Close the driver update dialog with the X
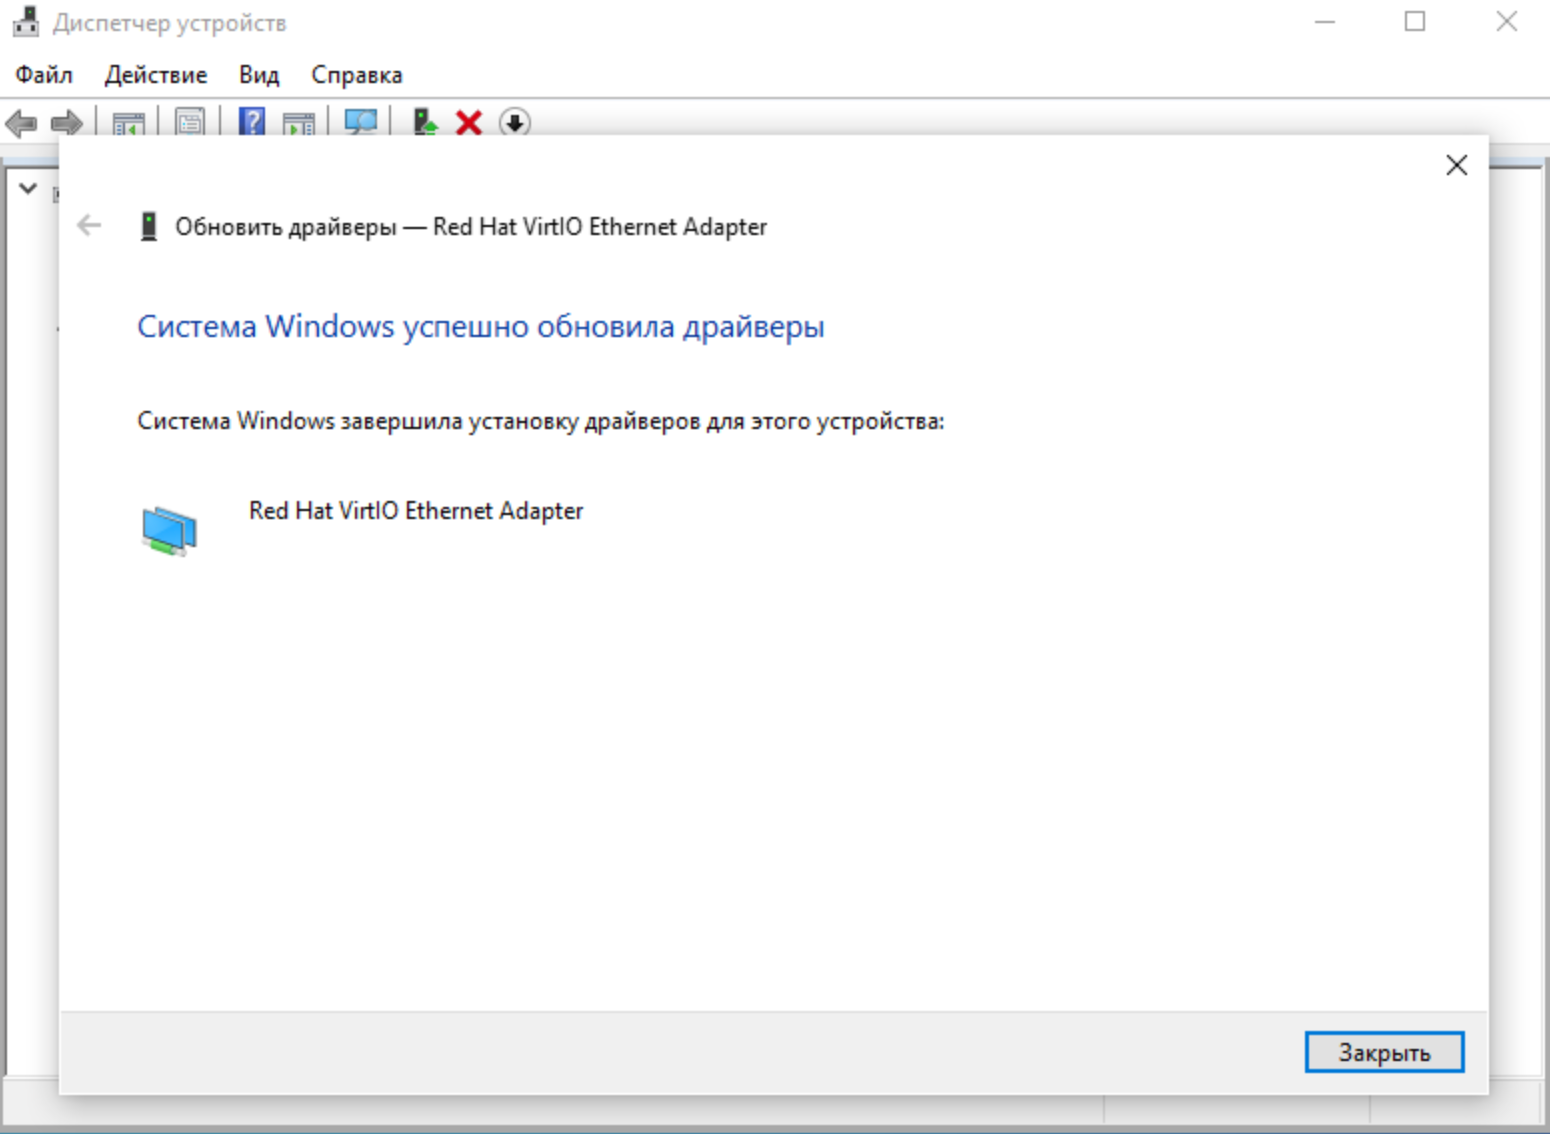Screen dimensions: 1550x1134 point(1456,165)
